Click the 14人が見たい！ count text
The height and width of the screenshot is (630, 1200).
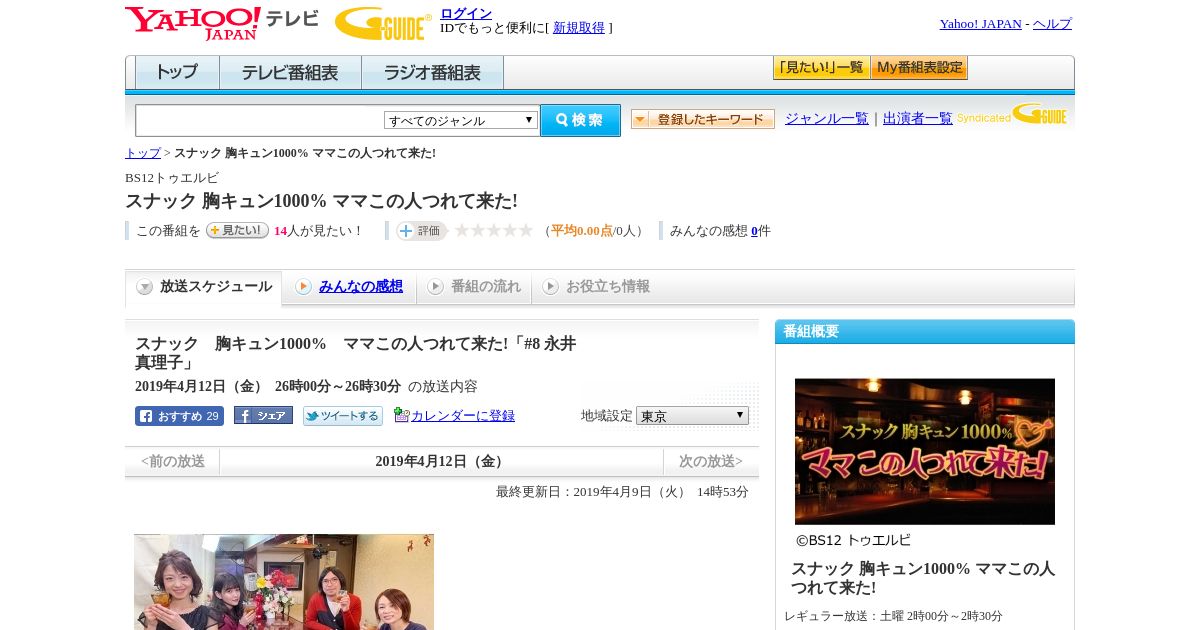click(318, 231)
